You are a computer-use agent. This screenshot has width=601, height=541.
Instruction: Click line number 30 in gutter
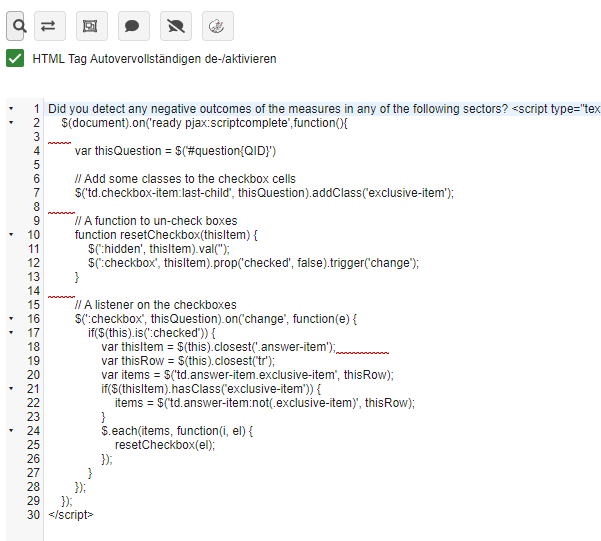[34, 515]
